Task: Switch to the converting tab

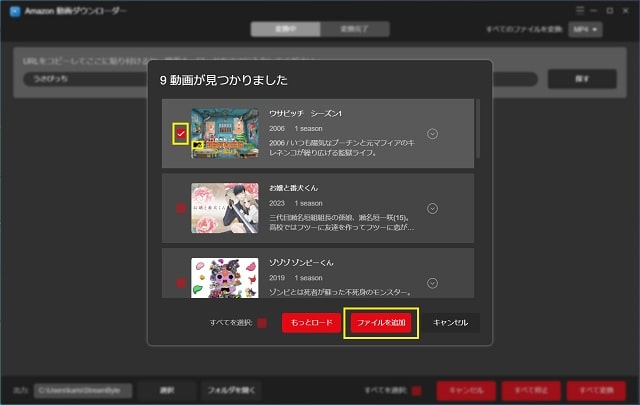Action: (x=285, y=29)
